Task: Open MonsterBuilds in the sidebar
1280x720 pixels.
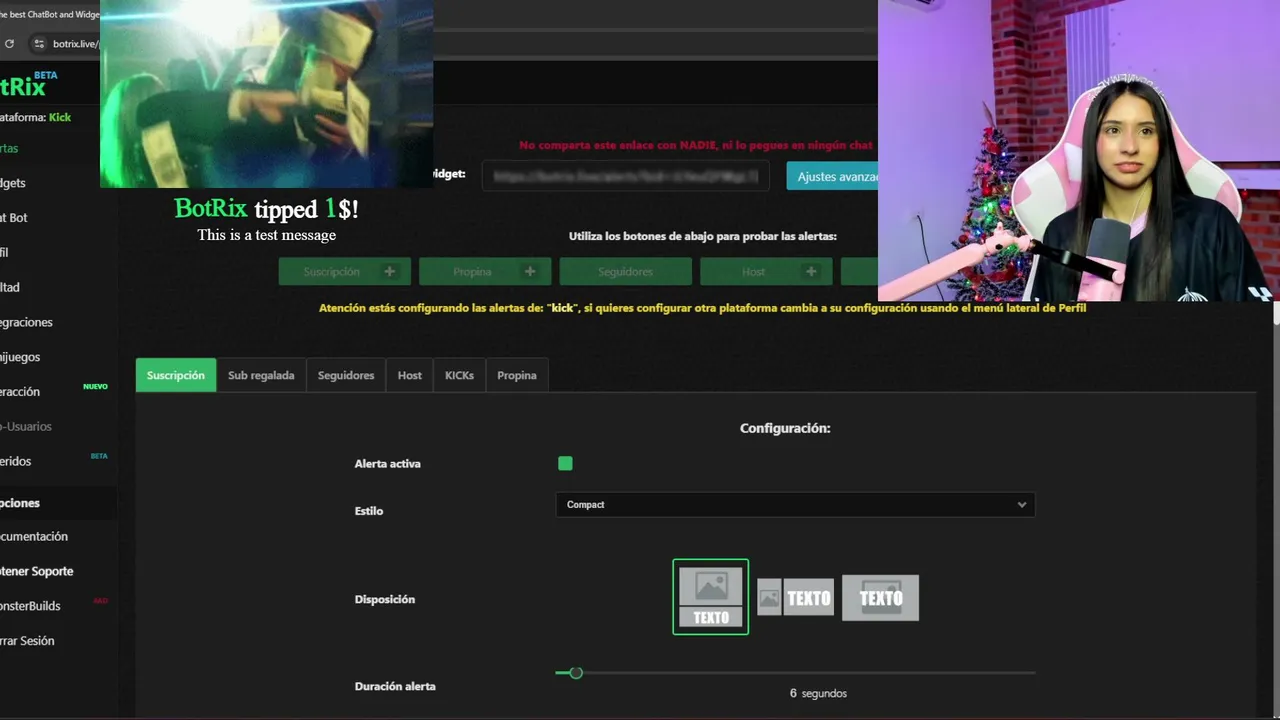Action: (x=30, y=606)
